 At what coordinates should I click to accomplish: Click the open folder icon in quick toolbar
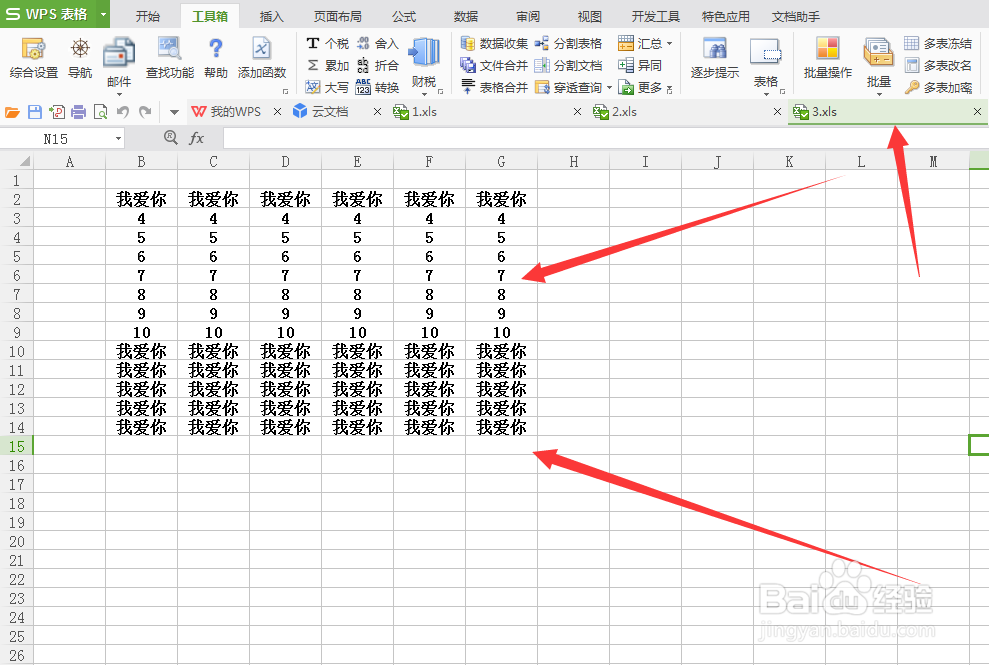tap(12, 112)
